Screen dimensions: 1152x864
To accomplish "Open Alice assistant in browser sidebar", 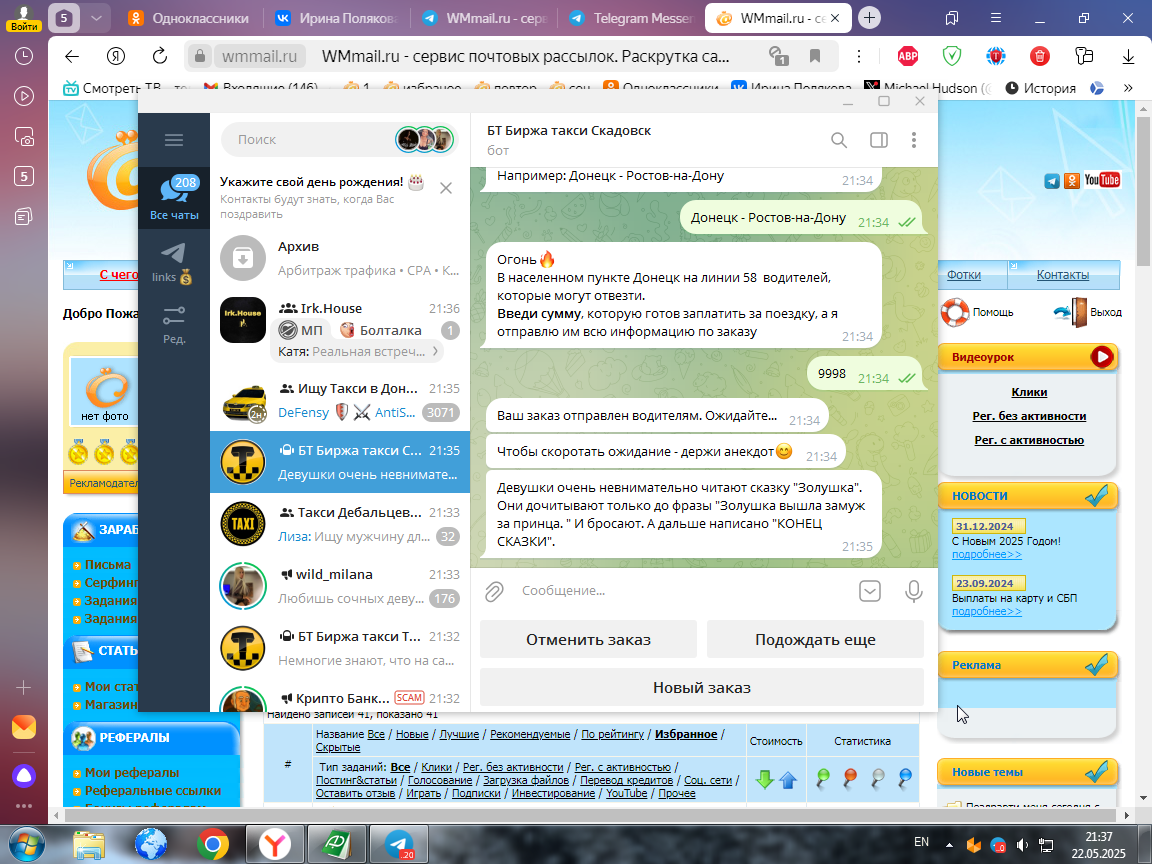I will tap(24, 775).
